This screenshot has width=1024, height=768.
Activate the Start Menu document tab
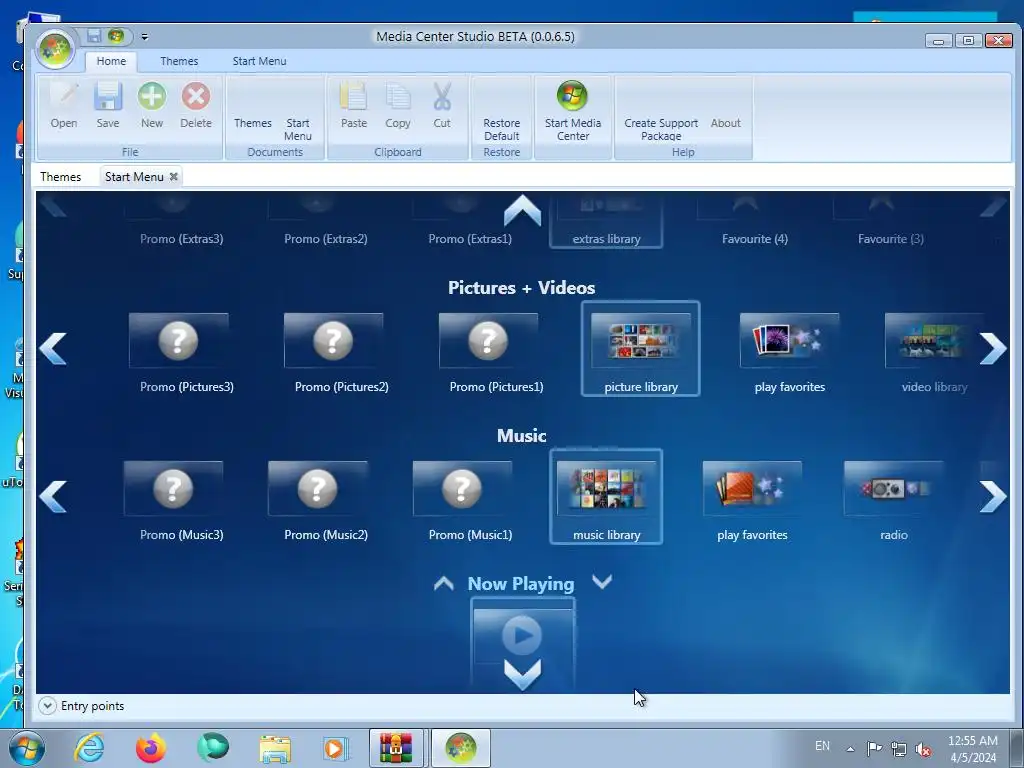click(x=134, y=176)
